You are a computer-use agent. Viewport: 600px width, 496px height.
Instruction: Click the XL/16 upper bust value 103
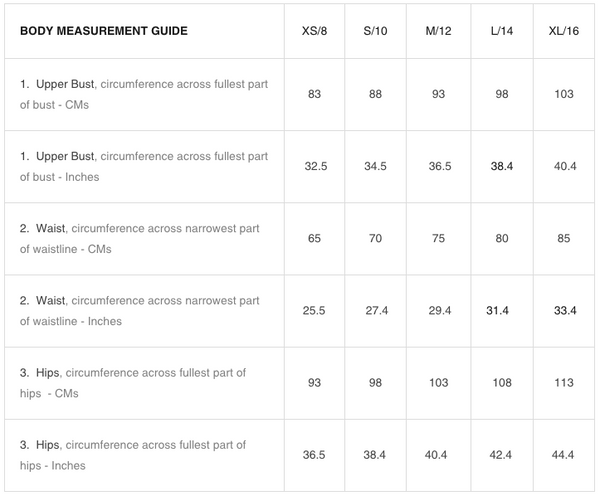point(564,94)
